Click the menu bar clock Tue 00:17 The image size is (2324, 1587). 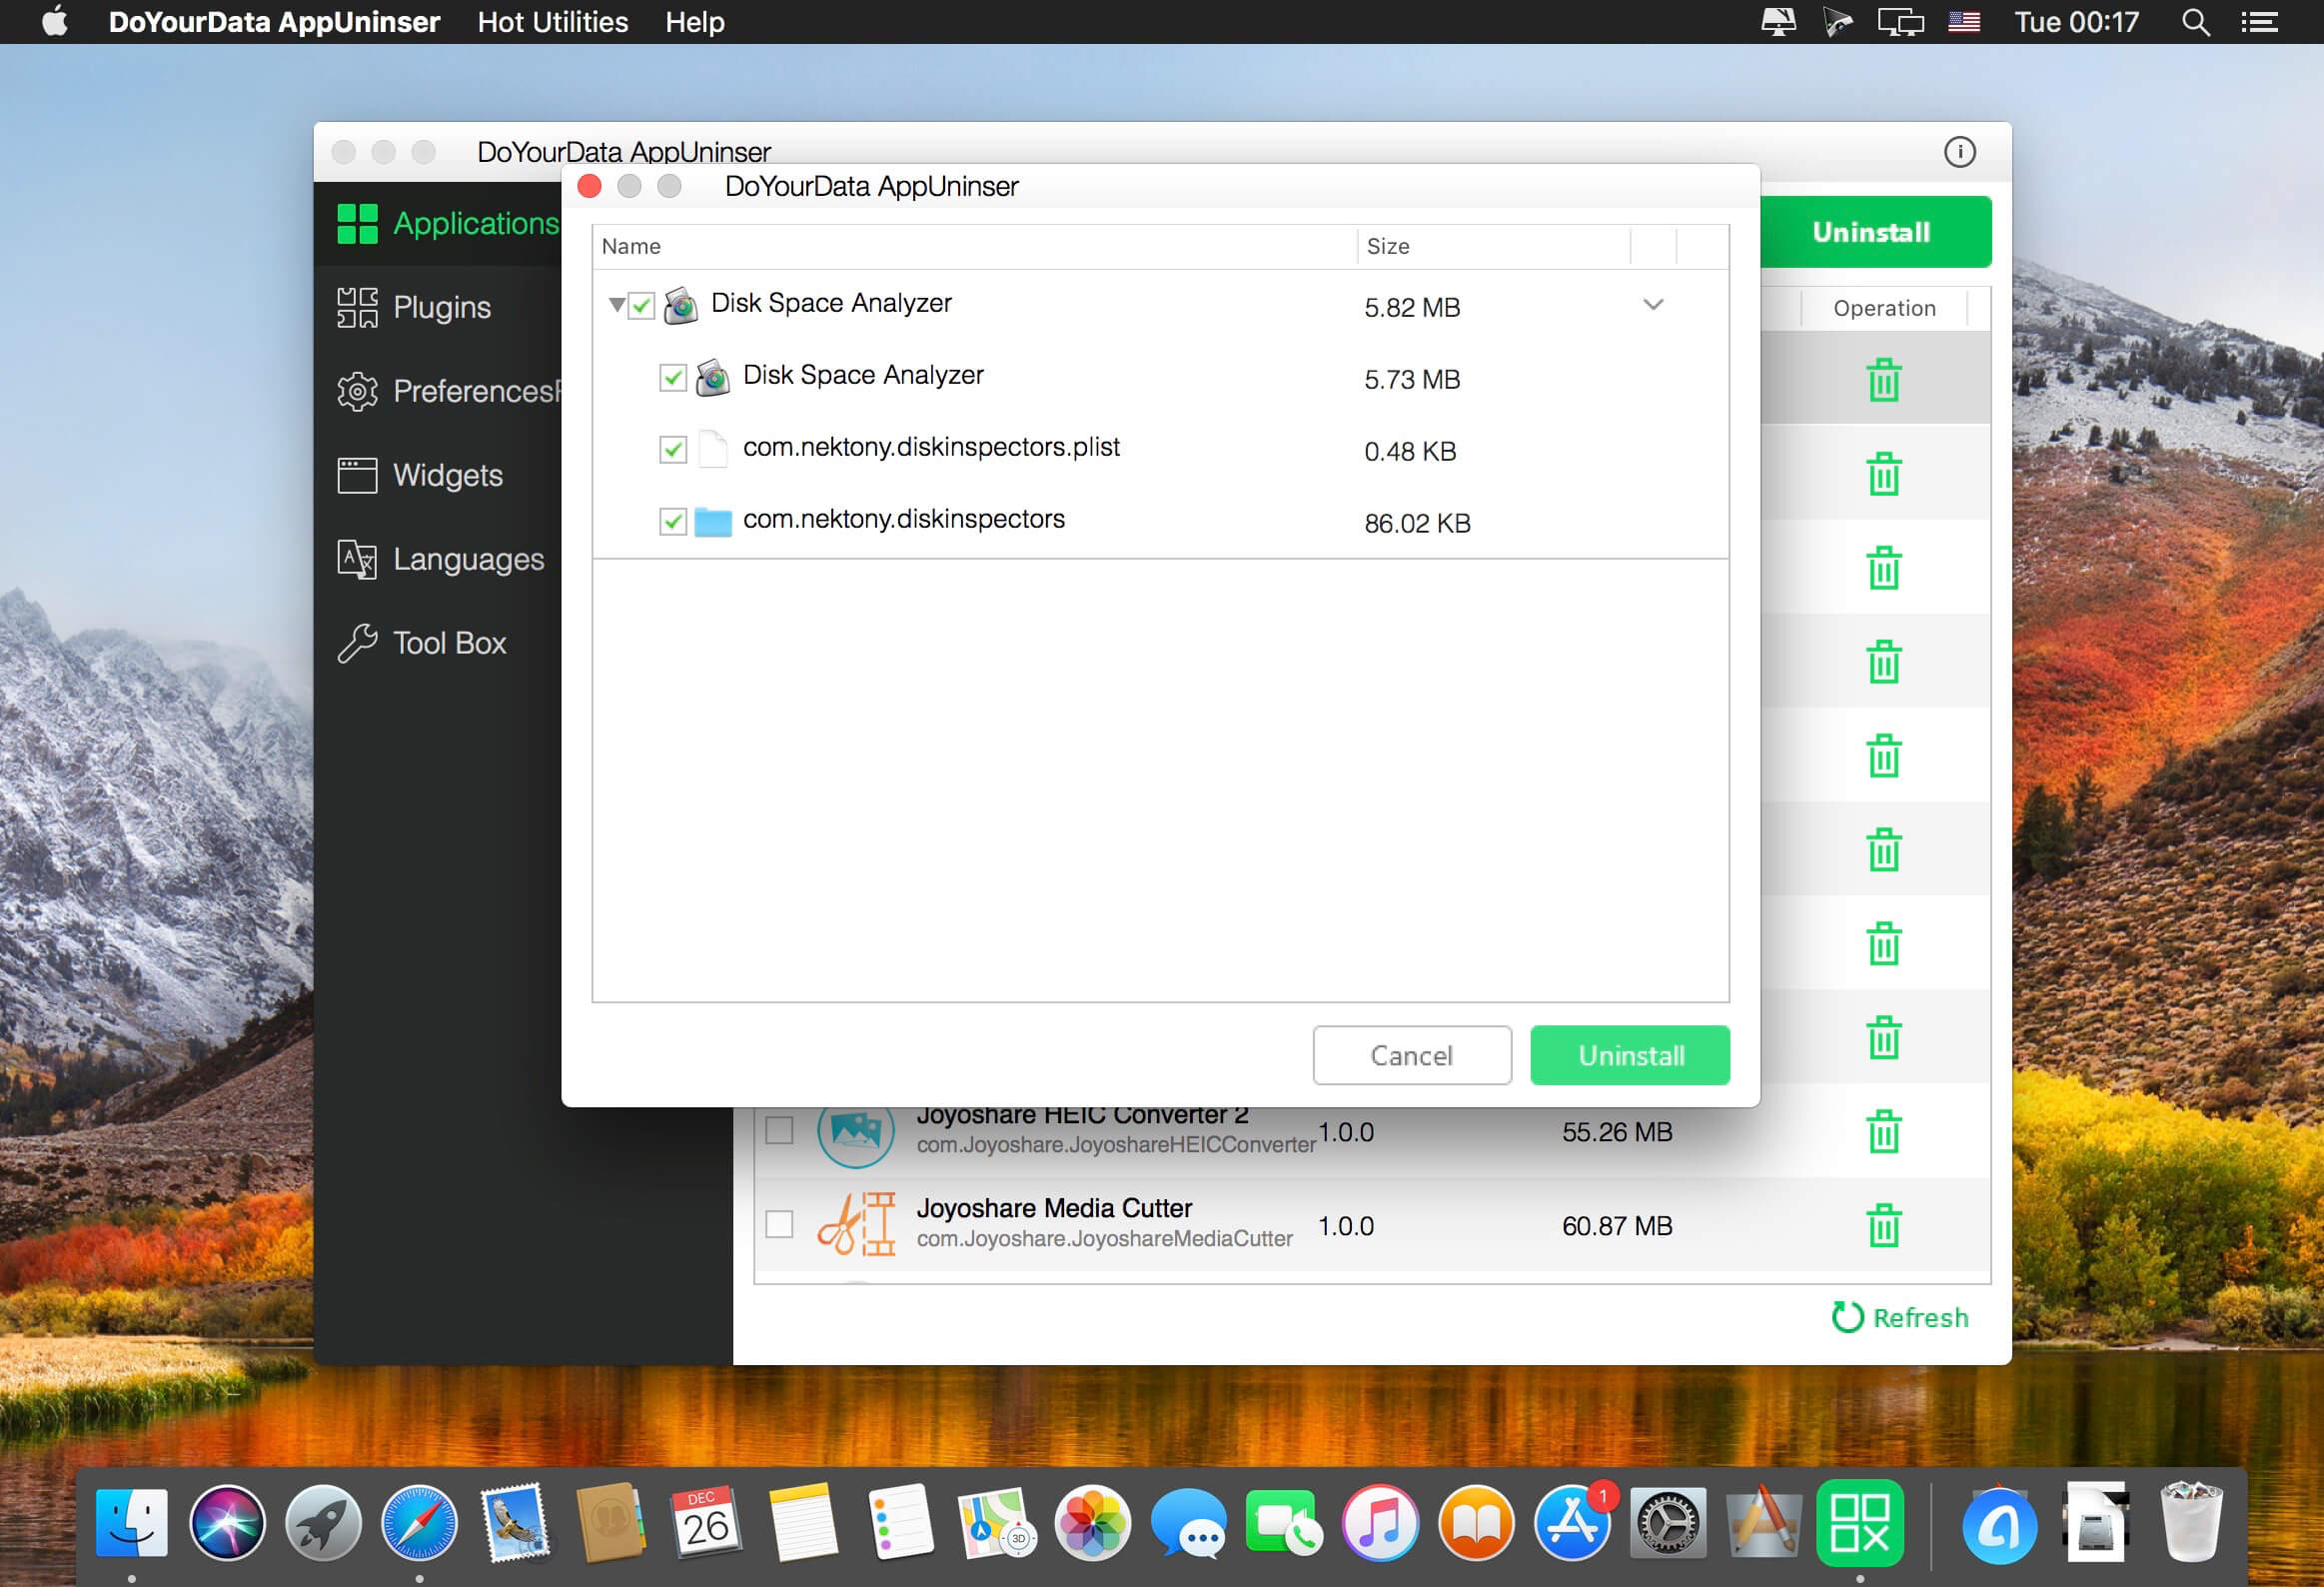(x=2076, y=22)
